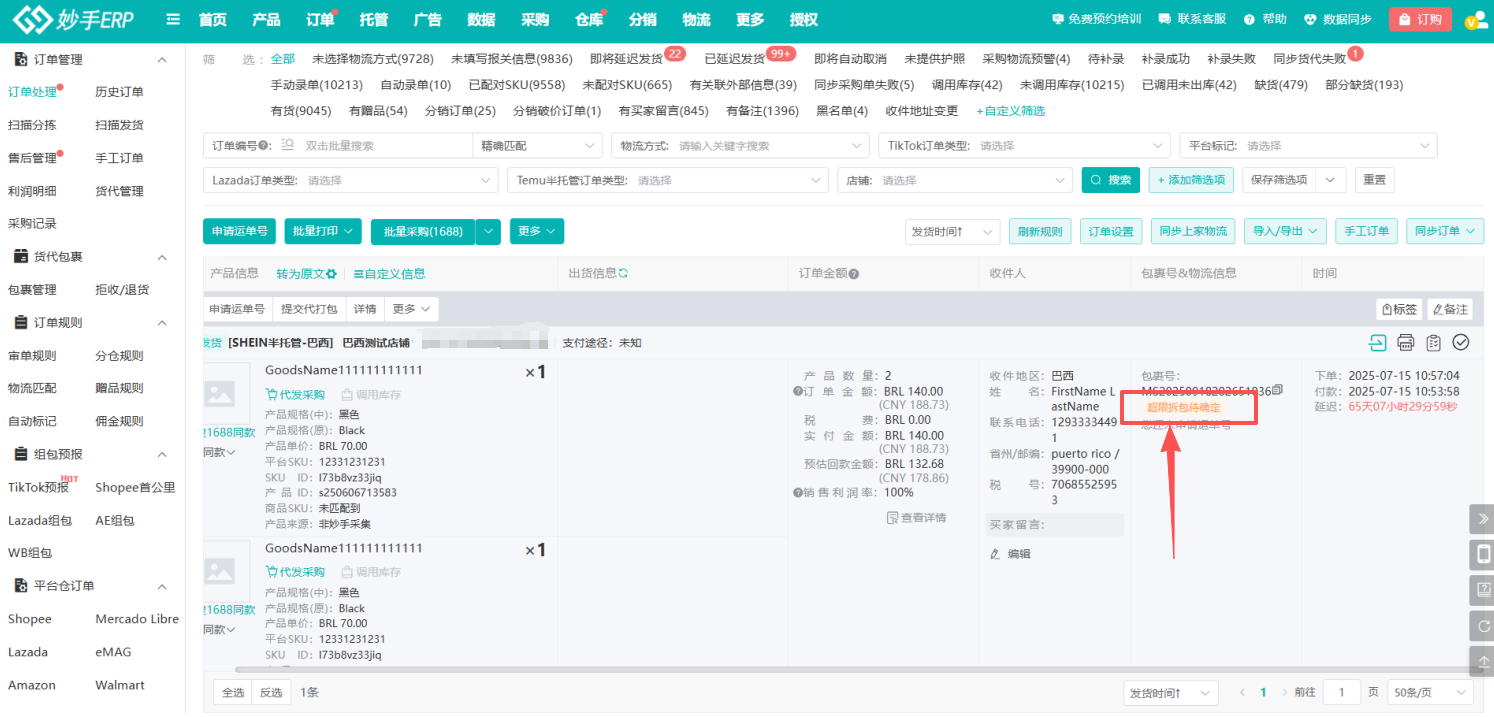Open the 仓库 top menu
The height and width of the screenshot is (717, 1494).
pos(589,20)
